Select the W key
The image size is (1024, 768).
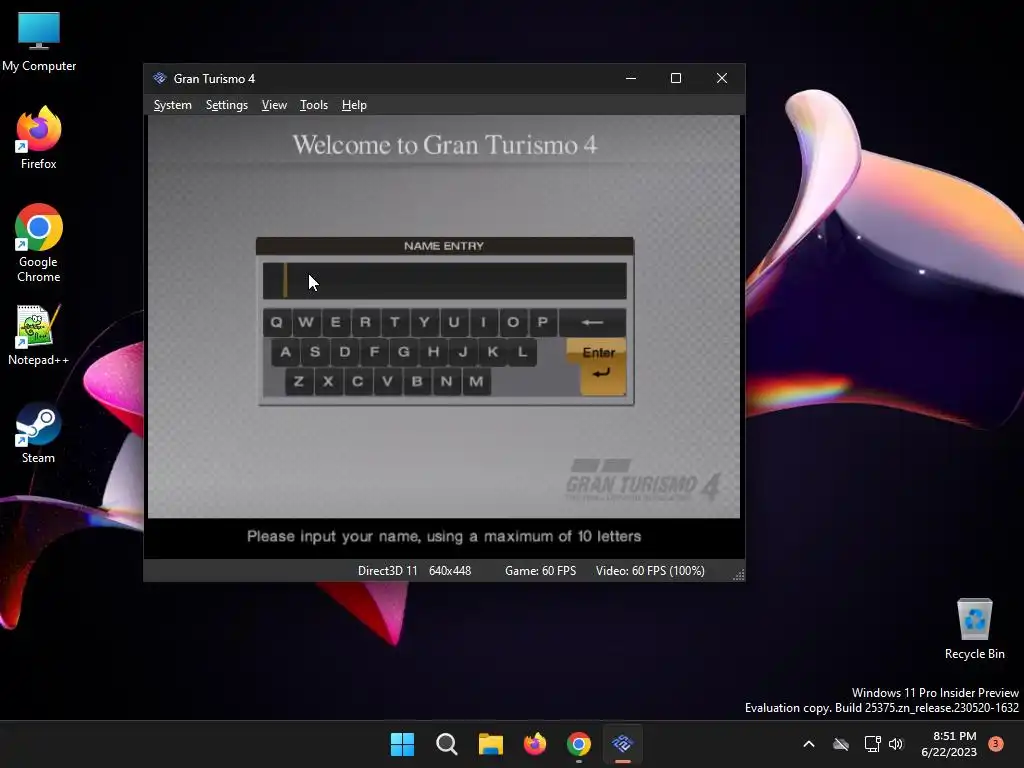tap(306, 323)
